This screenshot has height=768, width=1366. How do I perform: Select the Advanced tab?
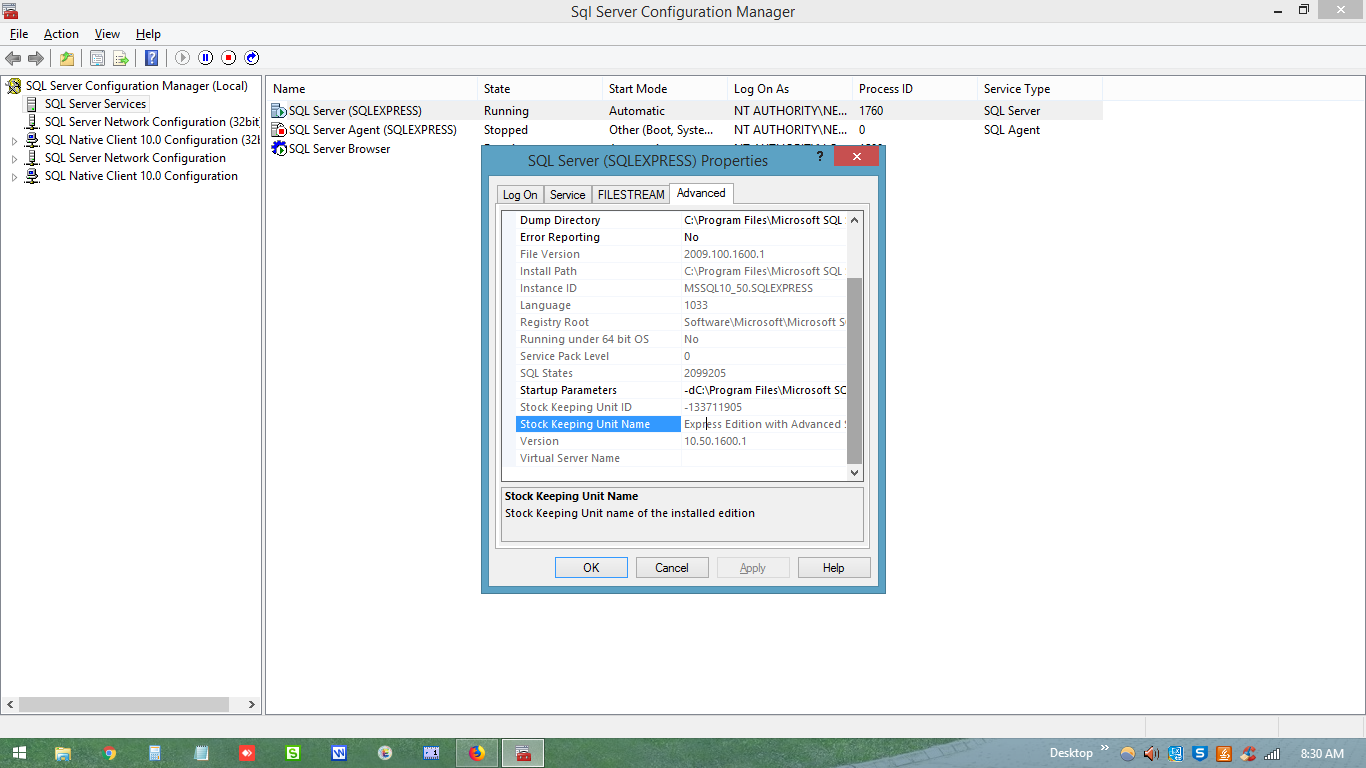701,193
